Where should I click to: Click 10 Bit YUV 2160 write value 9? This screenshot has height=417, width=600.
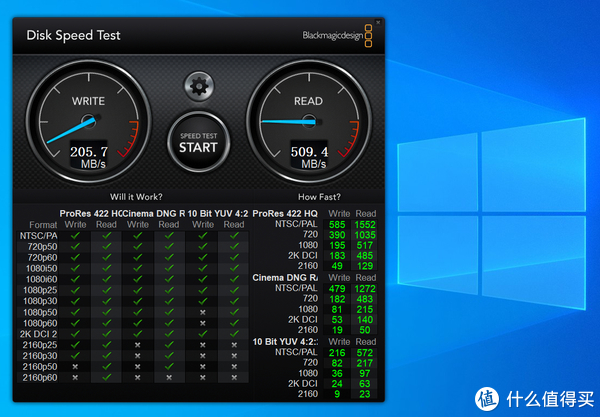(337, 394)
